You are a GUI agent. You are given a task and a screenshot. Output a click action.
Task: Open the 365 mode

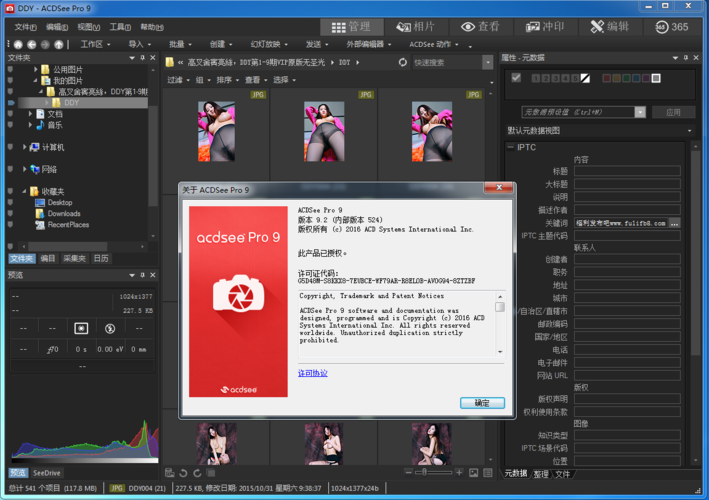coord(672,27)
